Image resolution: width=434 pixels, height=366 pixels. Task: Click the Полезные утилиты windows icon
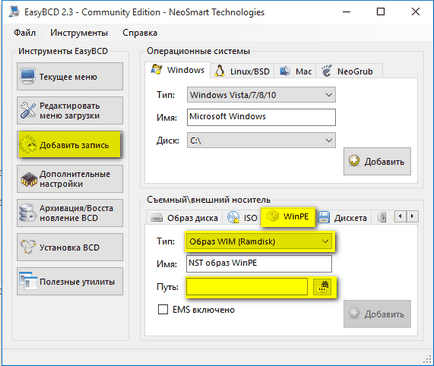click(28, 281)
